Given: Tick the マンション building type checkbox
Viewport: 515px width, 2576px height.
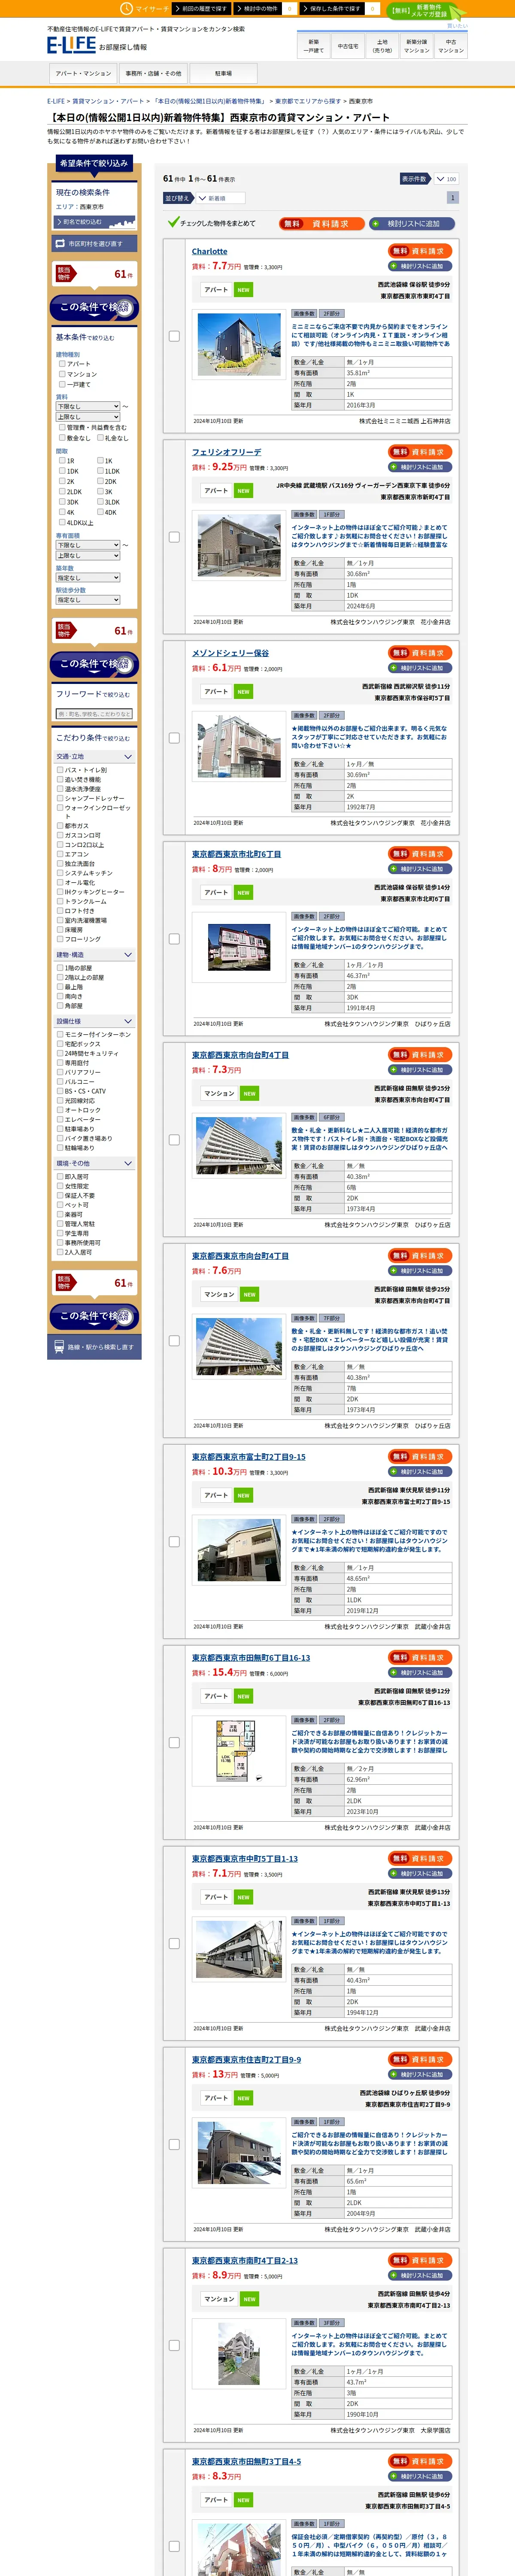Looking at the screenshot, I should point(62,374).
